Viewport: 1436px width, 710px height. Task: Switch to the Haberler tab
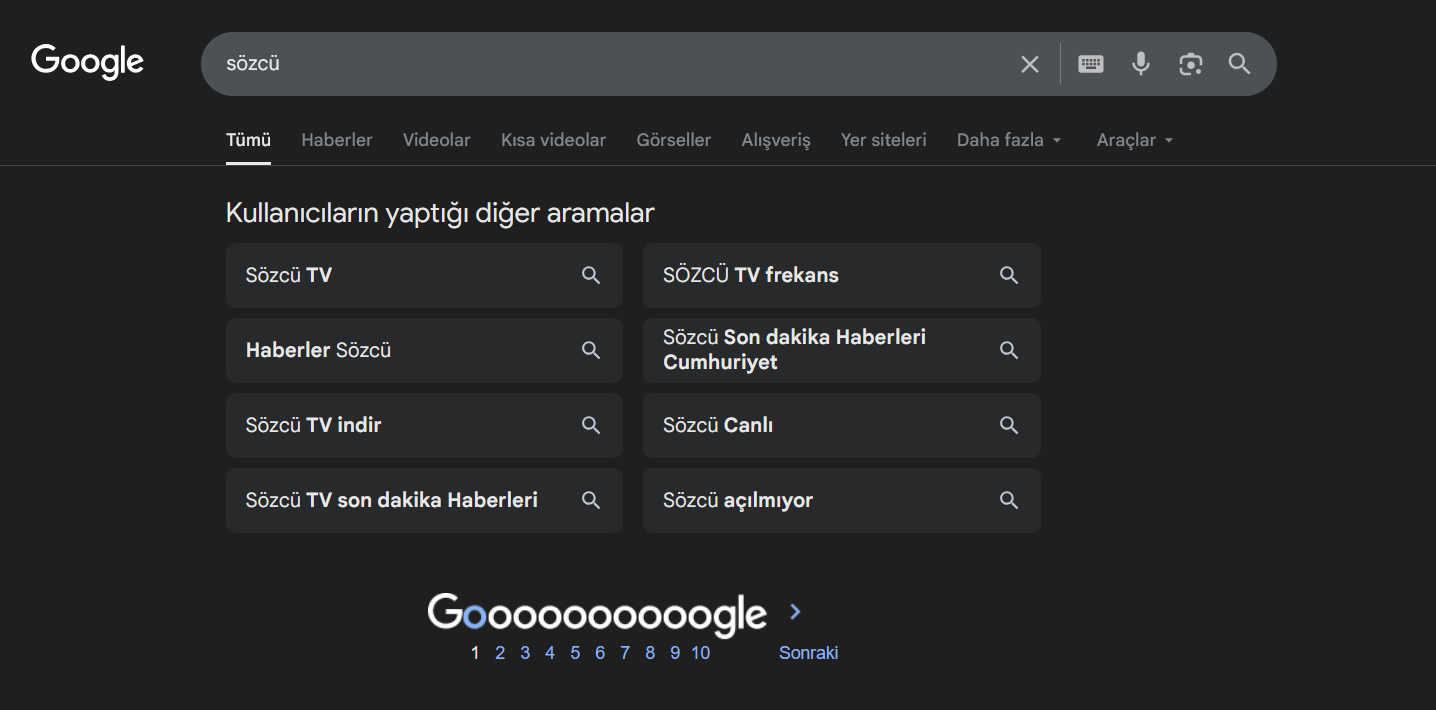point(337,140)
